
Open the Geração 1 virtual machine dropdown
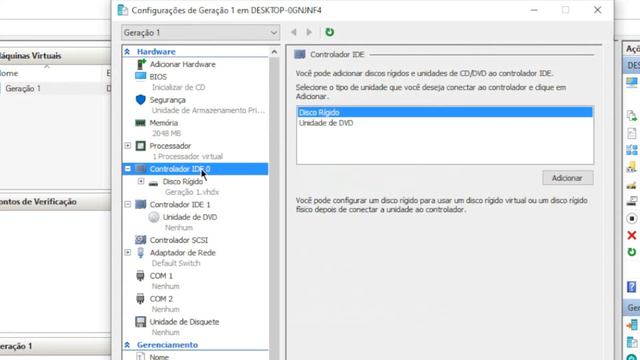click(200, 33)
